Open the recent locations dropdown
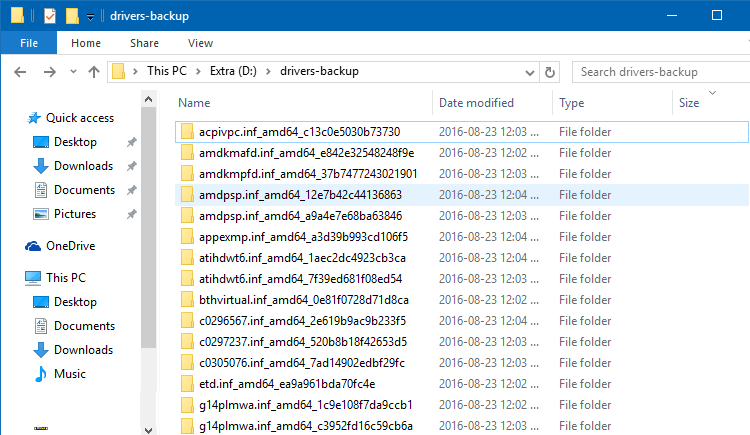750x435 pixels. [x=73, y=72]
